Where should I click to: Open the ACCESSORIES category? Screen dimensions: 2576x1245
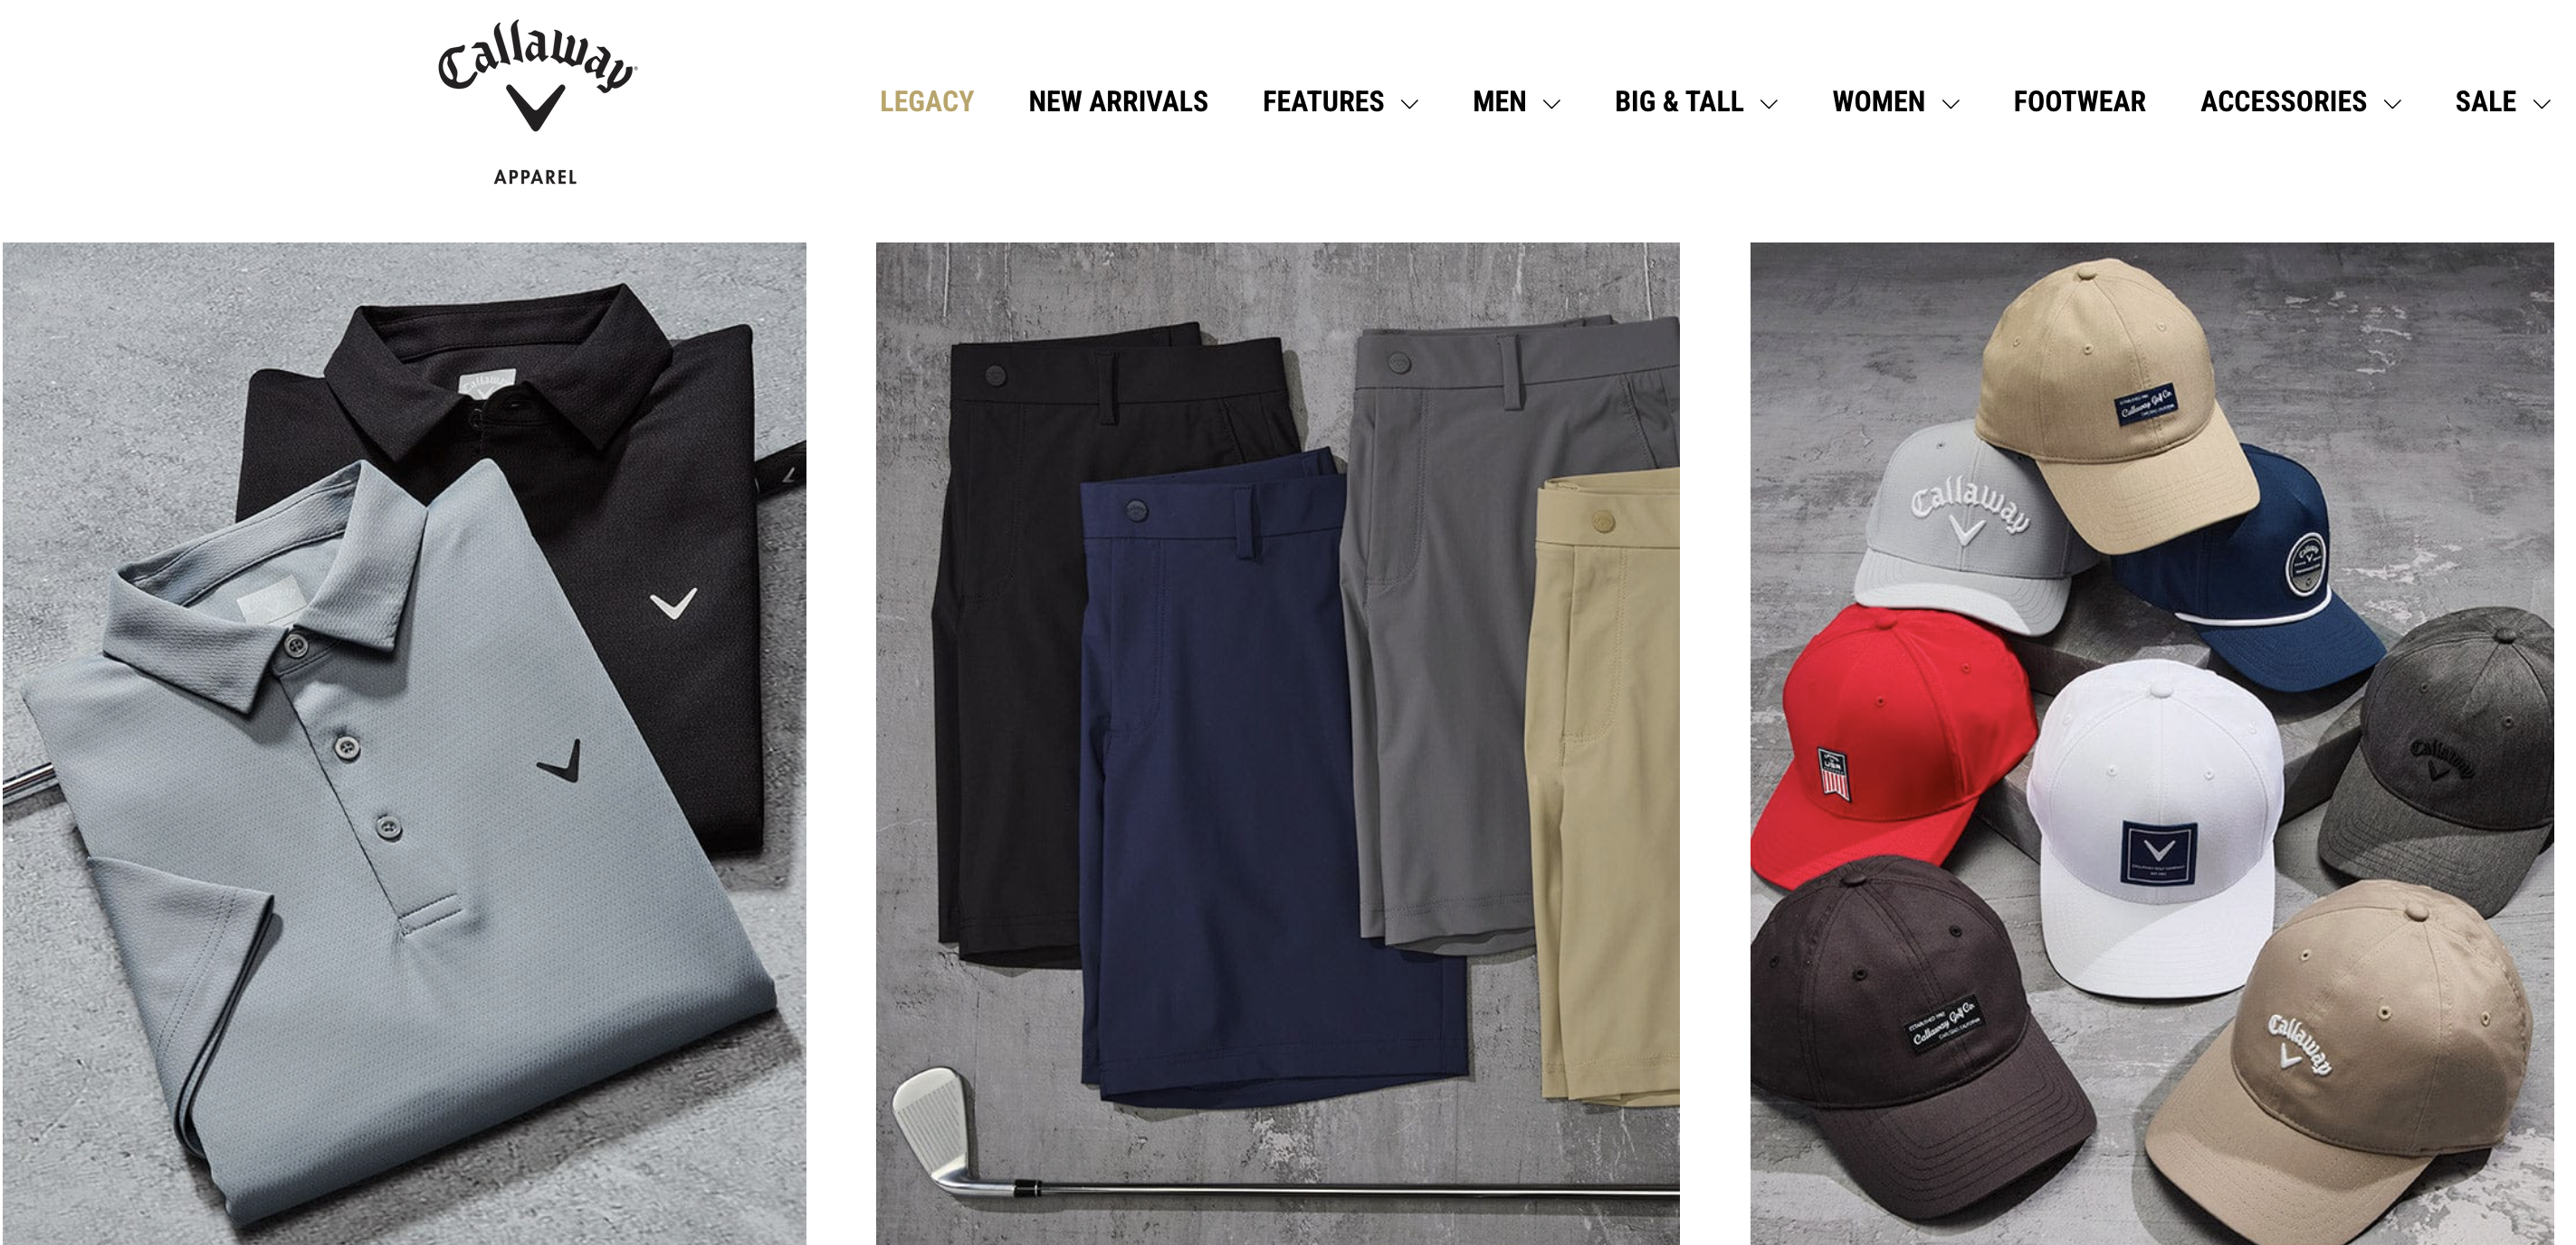pyautogui.click(x=2283, y=102)
